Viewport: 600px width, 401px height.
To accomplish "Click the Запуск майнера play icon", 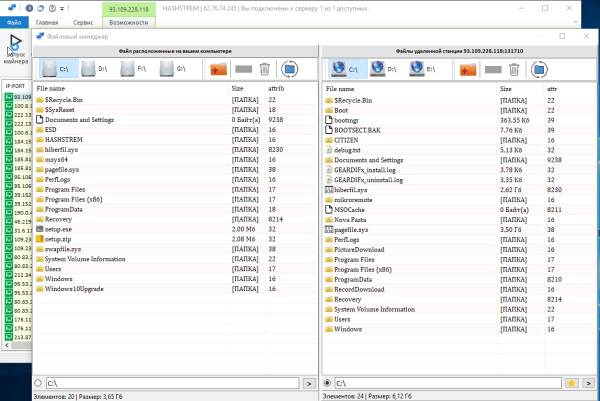I will coord(16,42).
